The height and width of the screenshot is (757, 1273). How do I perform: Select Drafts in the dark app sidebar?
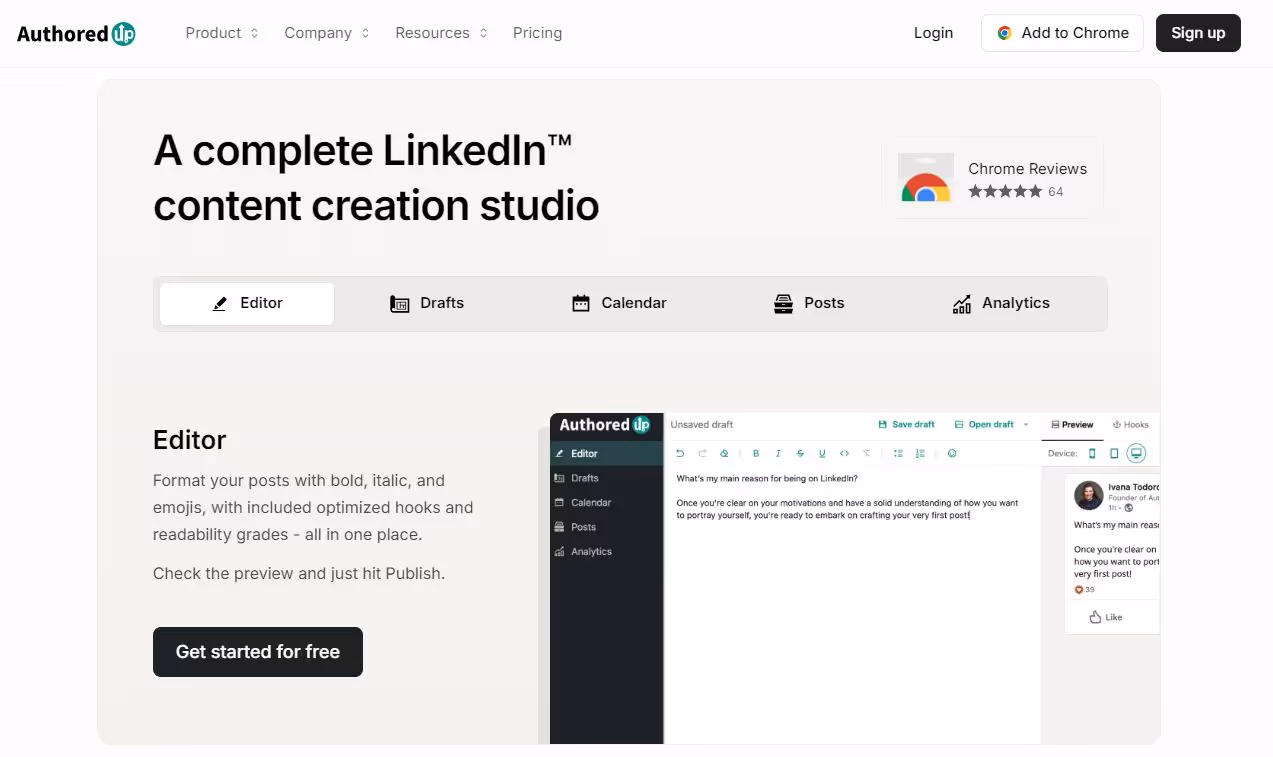click(x=607, y=478)
